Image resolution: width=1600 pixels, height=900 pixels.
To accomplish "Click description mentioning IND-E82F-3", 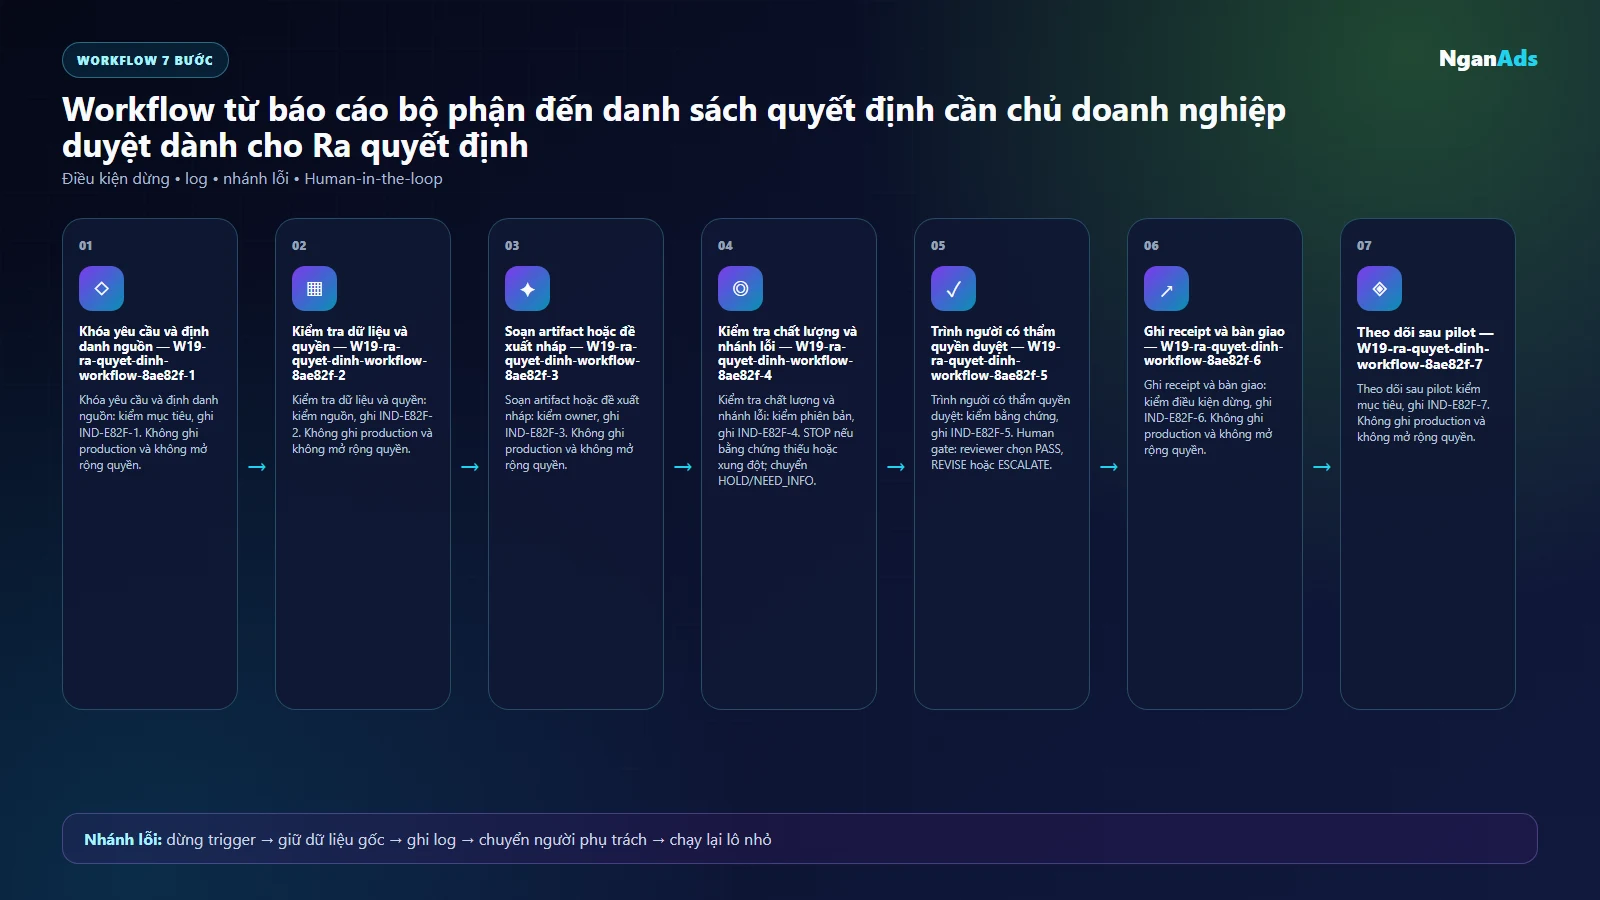I will click(572, 432).
